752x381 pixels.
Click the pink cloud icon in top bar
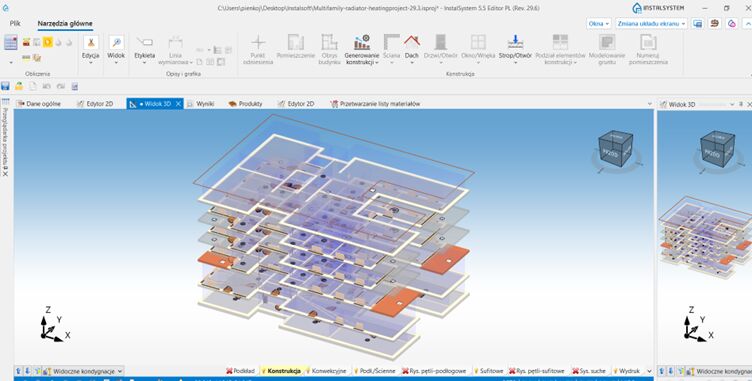[x=731, y=23]
